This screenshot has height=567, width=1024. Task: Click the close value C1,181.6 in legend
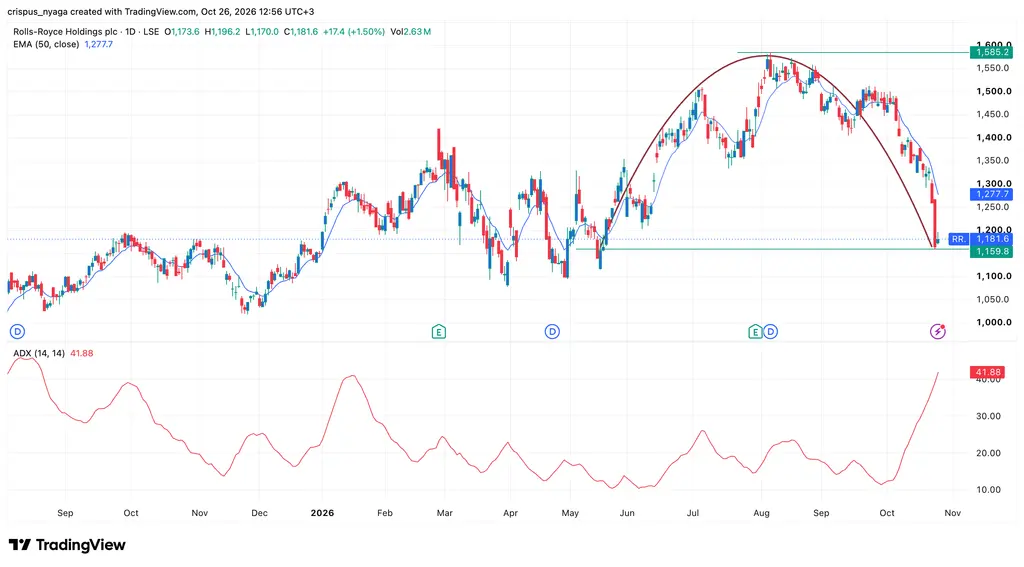[301, 31]
